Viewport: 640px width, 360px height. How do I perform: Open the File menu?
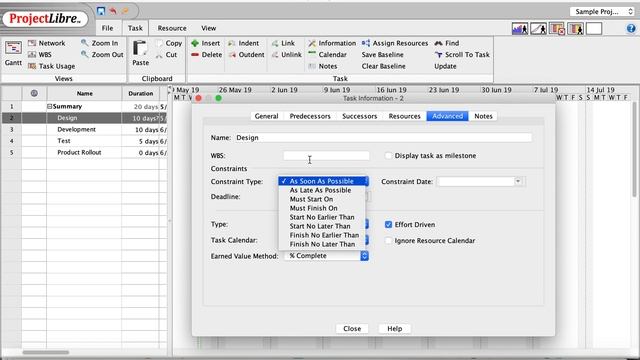(107, 28)
